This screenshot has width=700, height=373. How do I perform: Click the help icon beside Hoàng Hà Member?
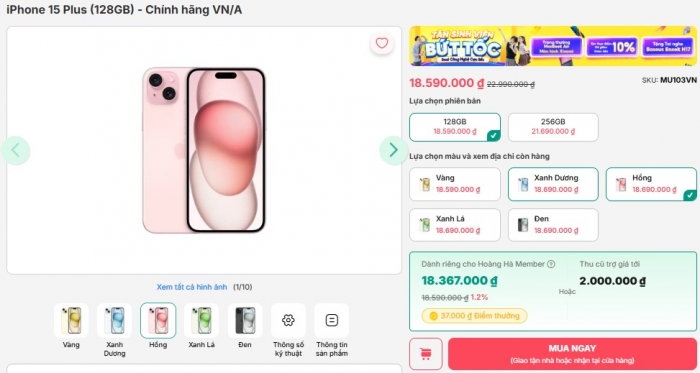click(551, 264)
